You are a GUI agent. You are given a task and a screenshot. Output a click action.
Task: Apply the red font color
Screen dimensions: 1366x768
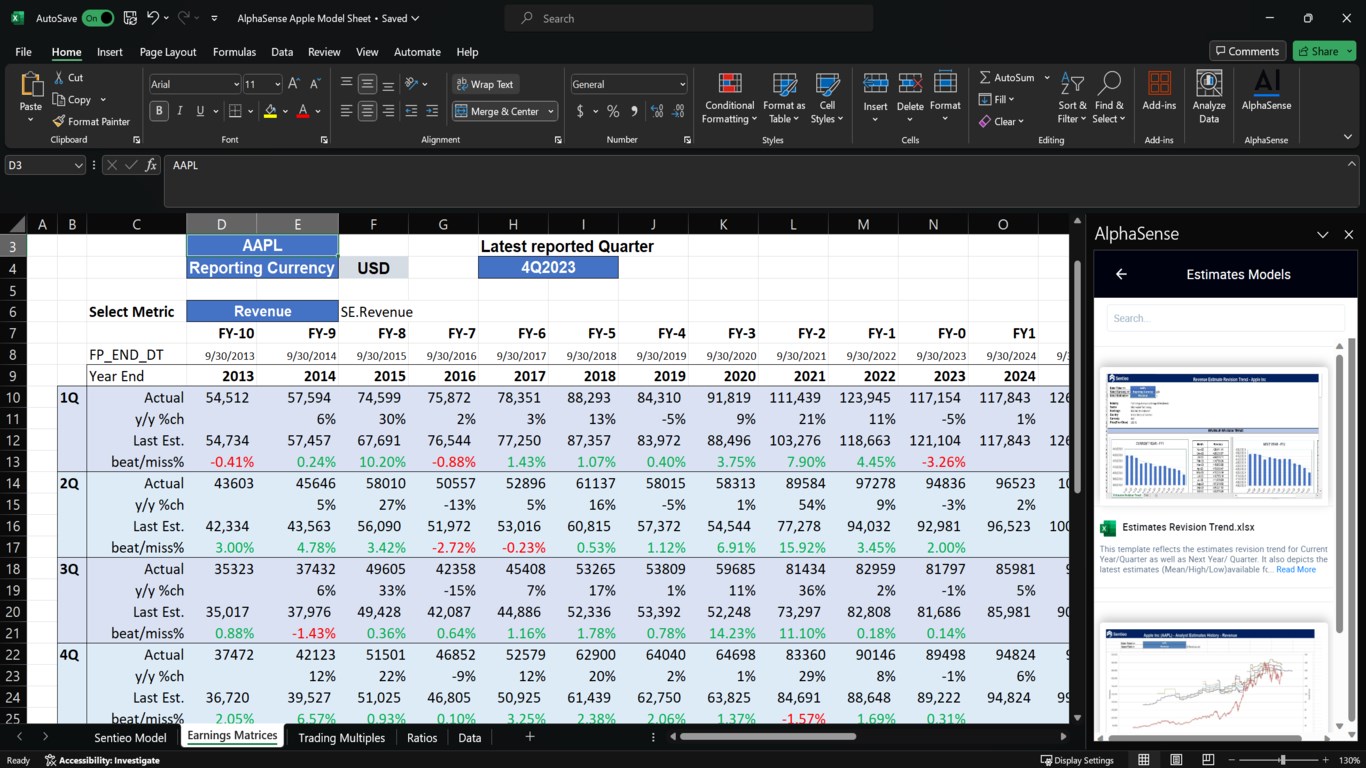(303, 111)
